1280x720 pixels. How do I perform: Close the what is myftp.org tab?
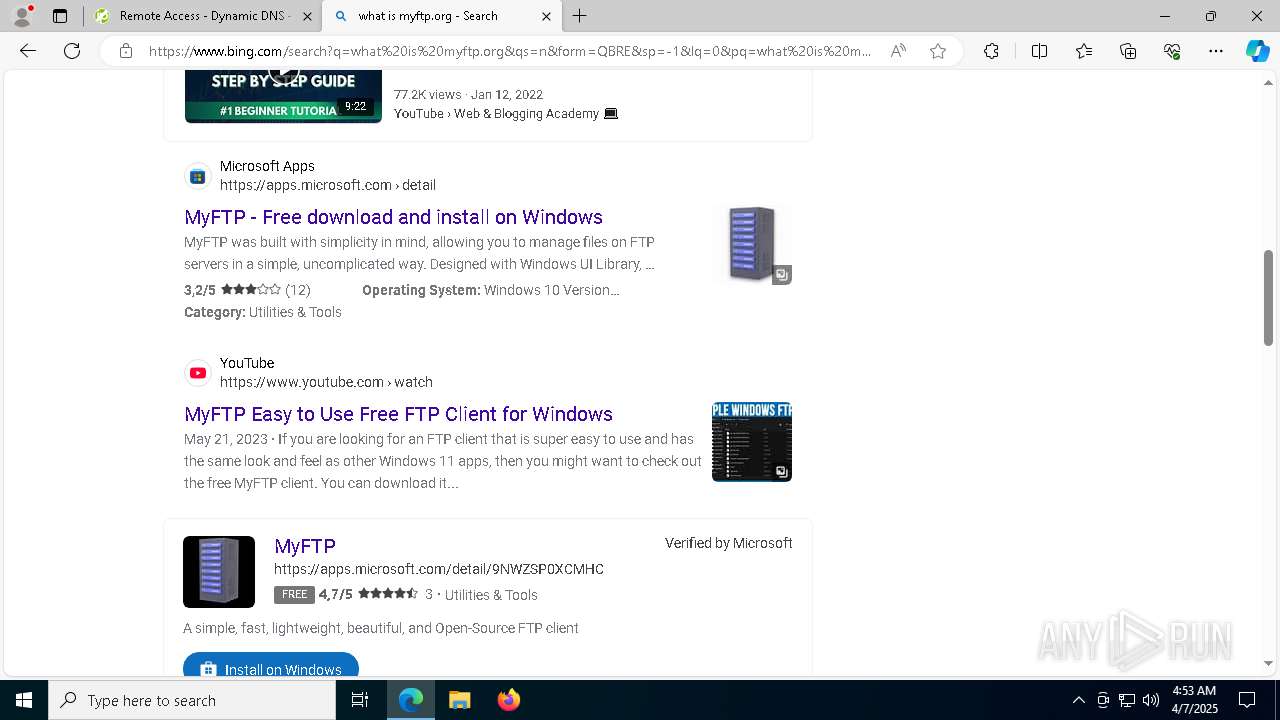tap(546, 16)
